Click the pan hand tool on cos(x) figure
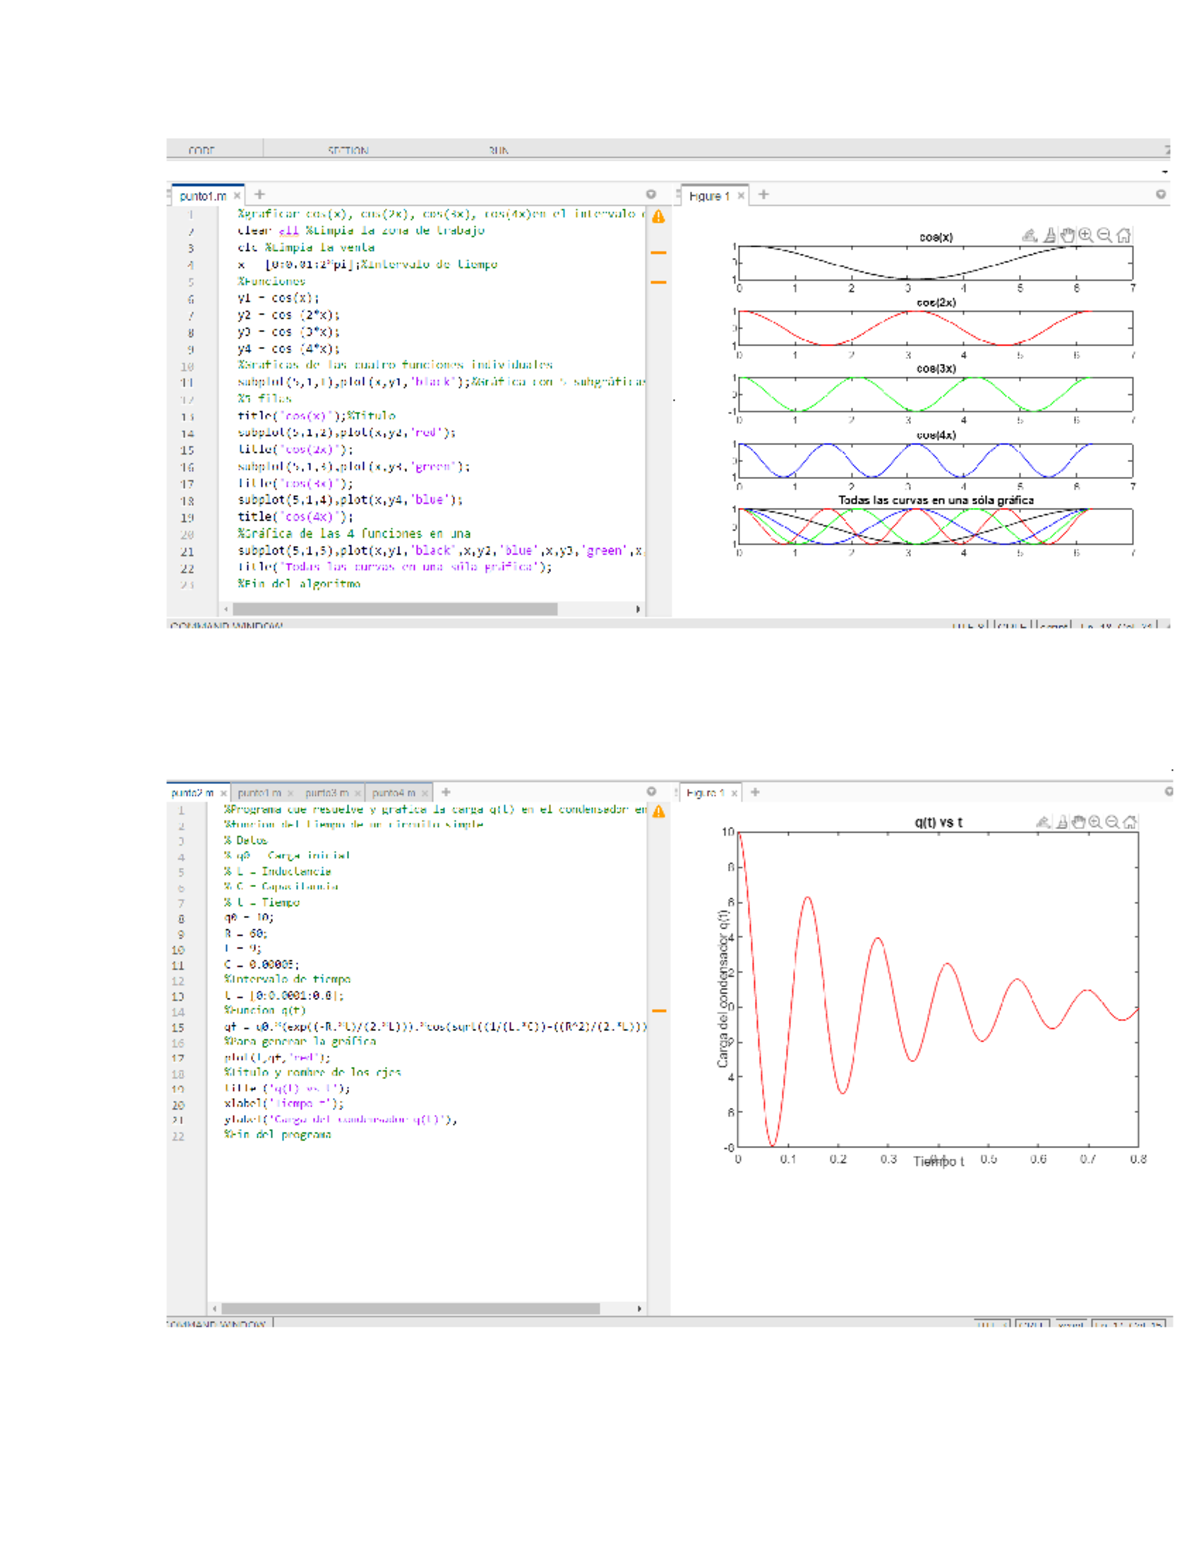 coord(1067,236)
